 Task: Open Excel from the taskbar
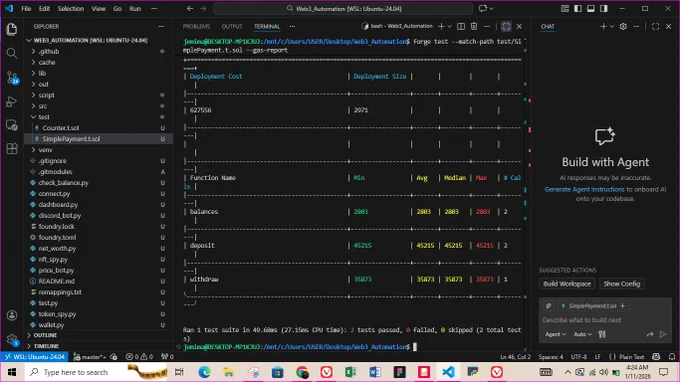click(x=350, y=372)
